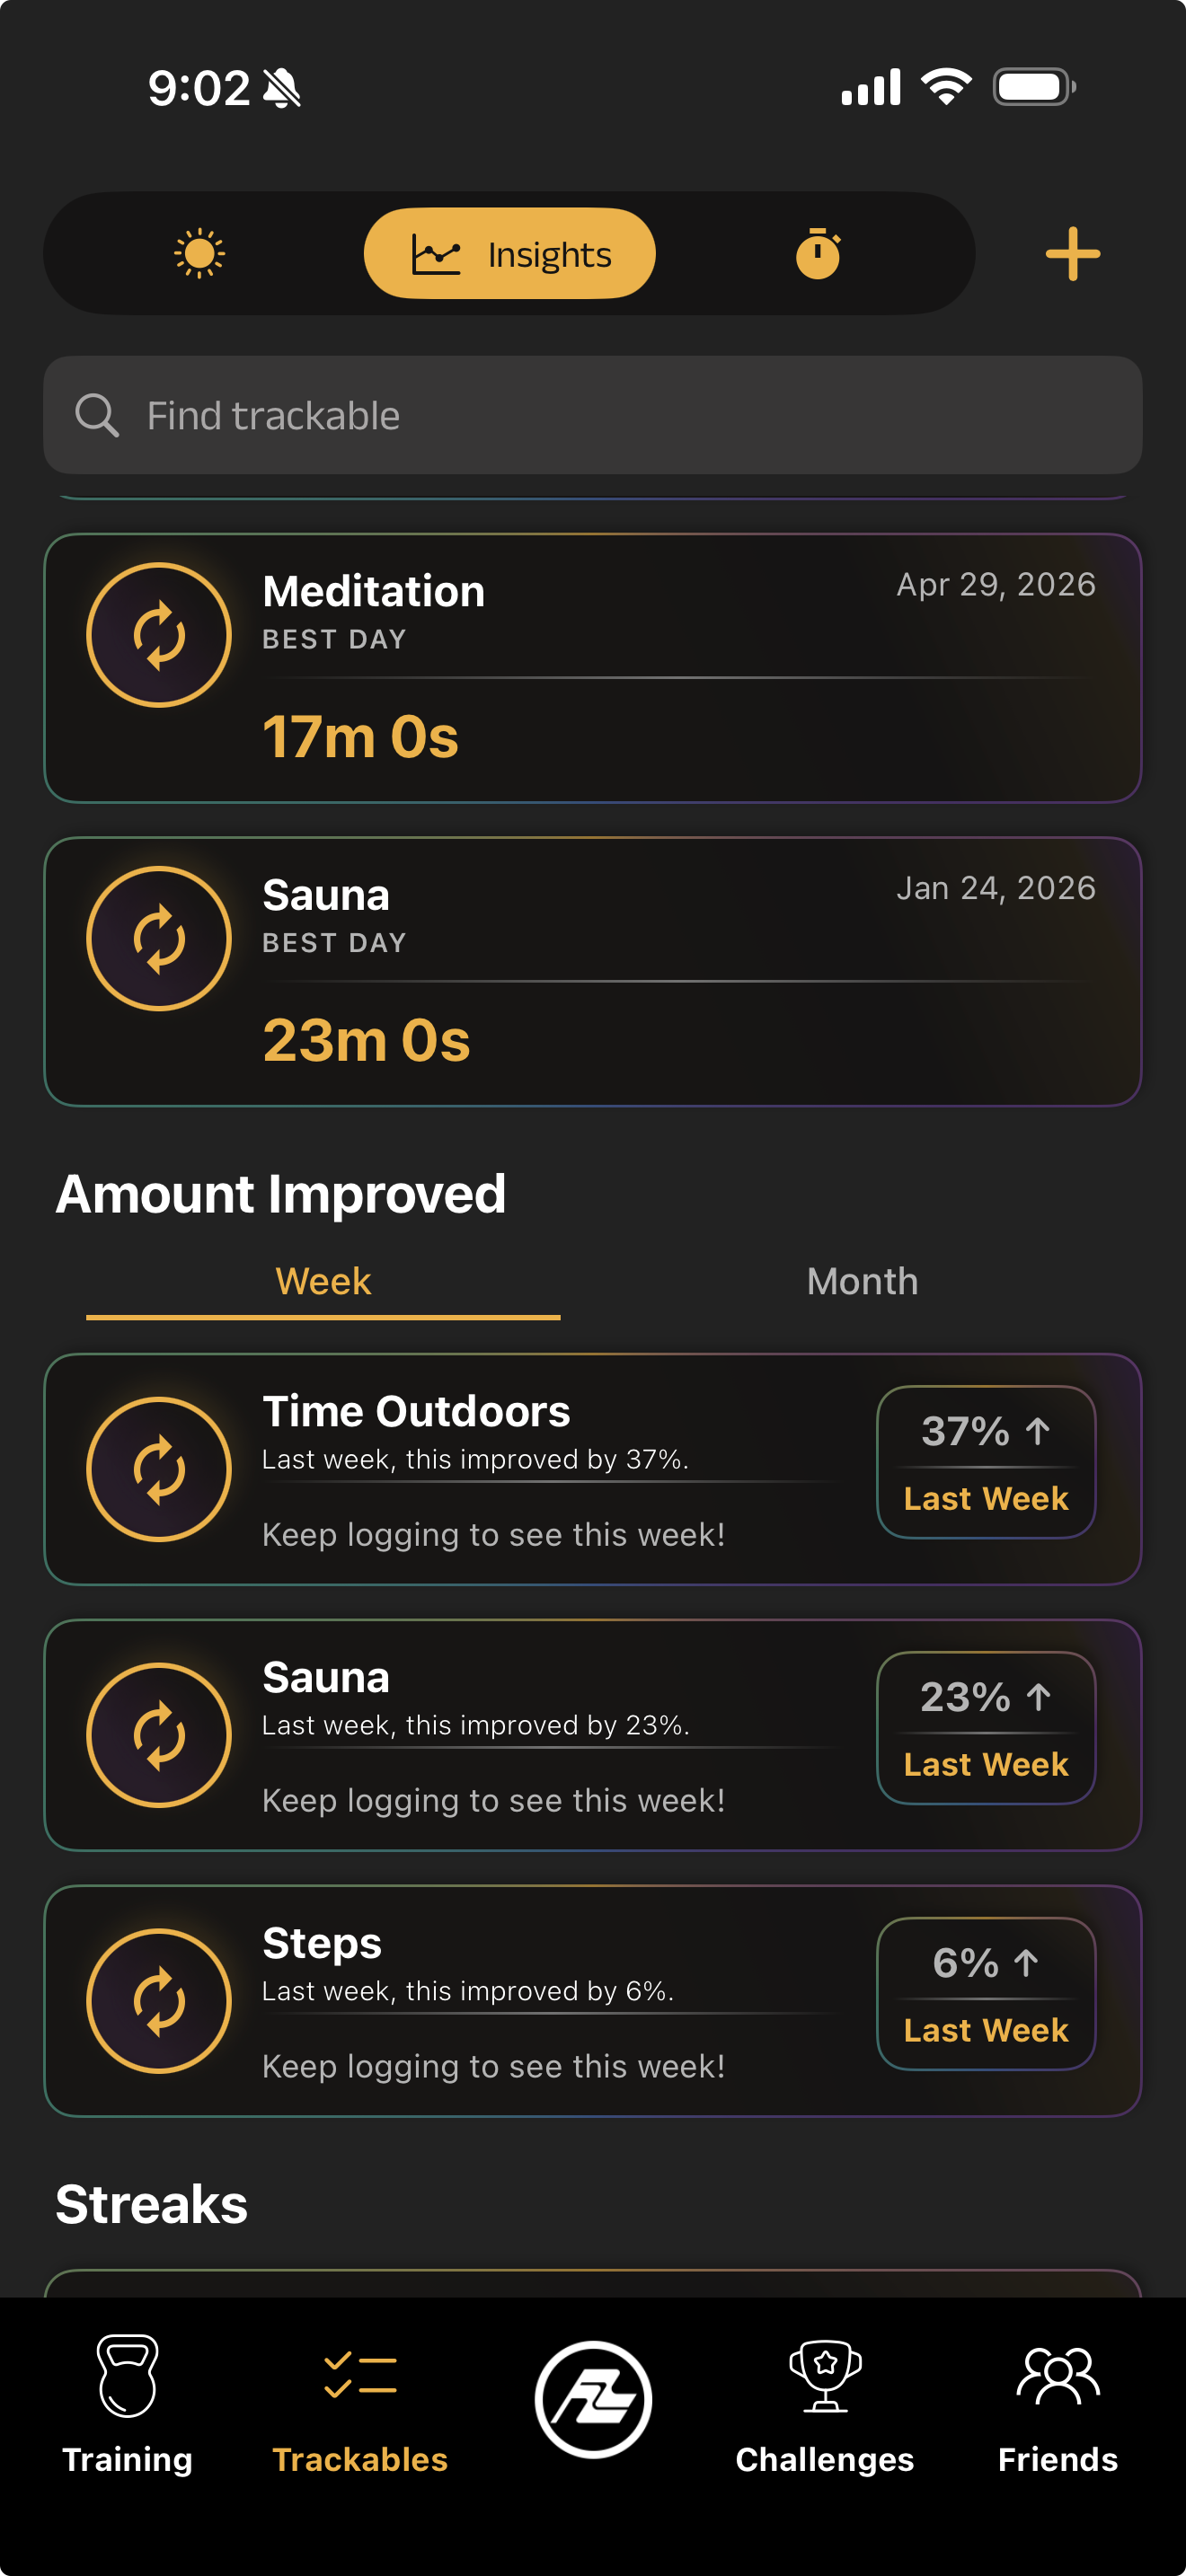Tap the Time Outdoors circle icon
The image size is (1186, 2576).
click(159, 1469)
